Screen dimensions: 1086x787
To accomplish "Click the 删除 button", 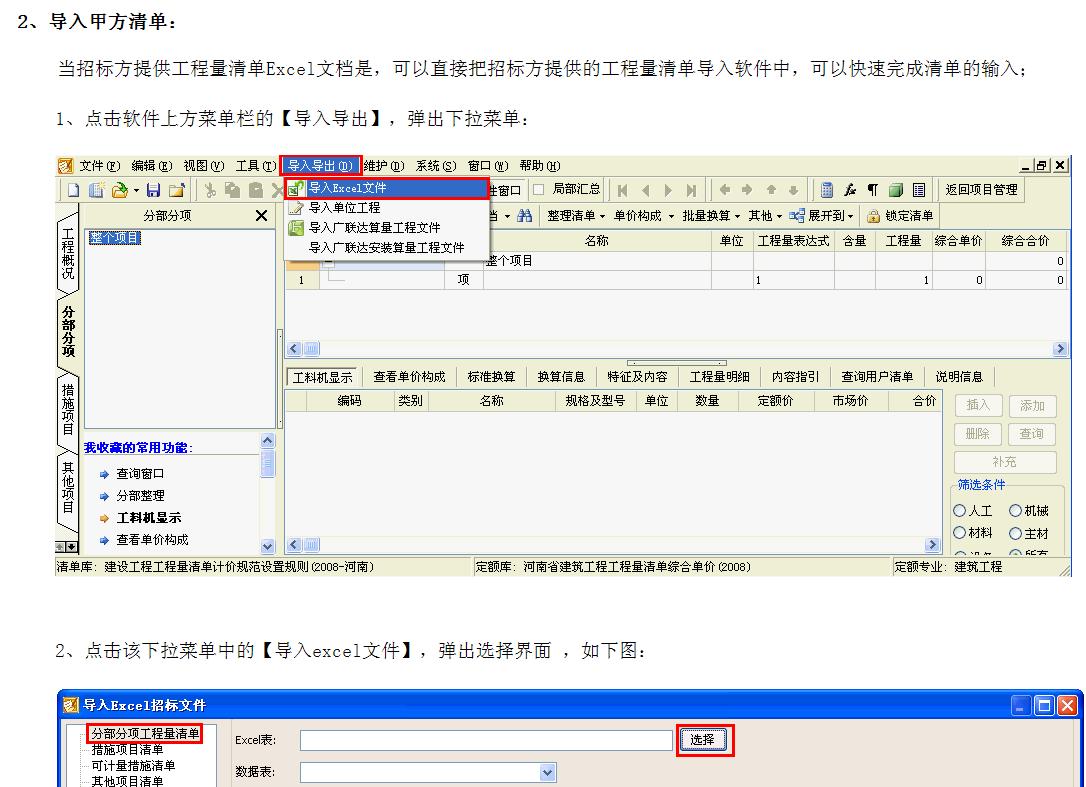I will click(x=978, y=434).
